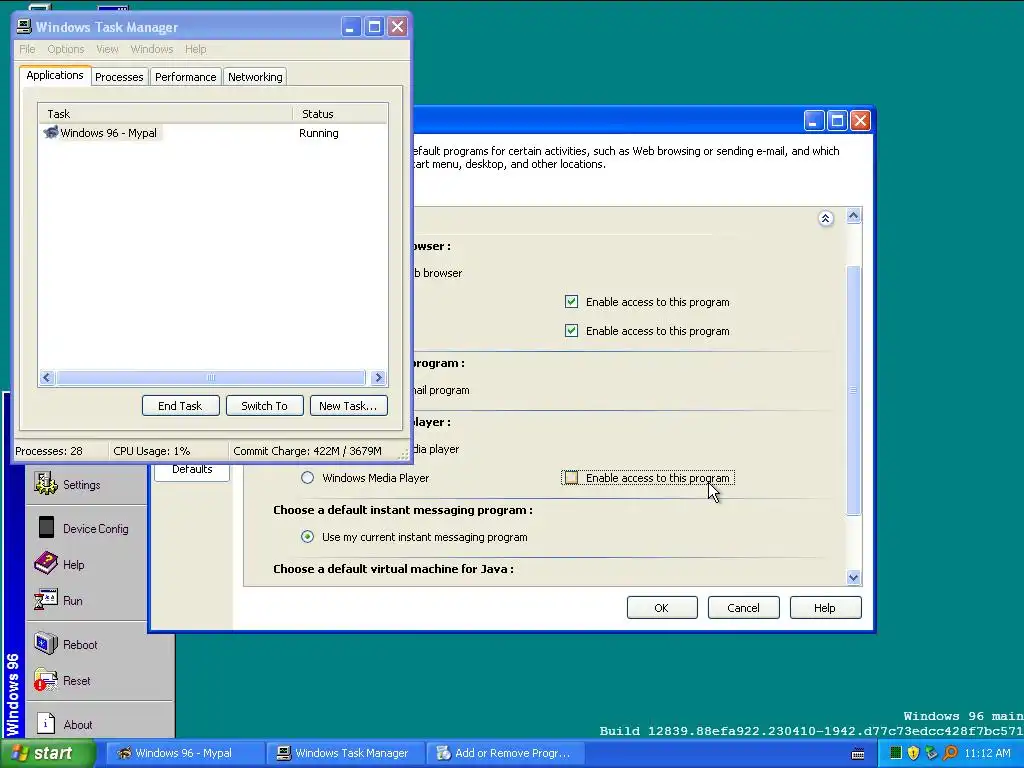Screen dimensions: 1024x768
Task: Click the Commit Charge status entry
Action: tap(307, 451)
